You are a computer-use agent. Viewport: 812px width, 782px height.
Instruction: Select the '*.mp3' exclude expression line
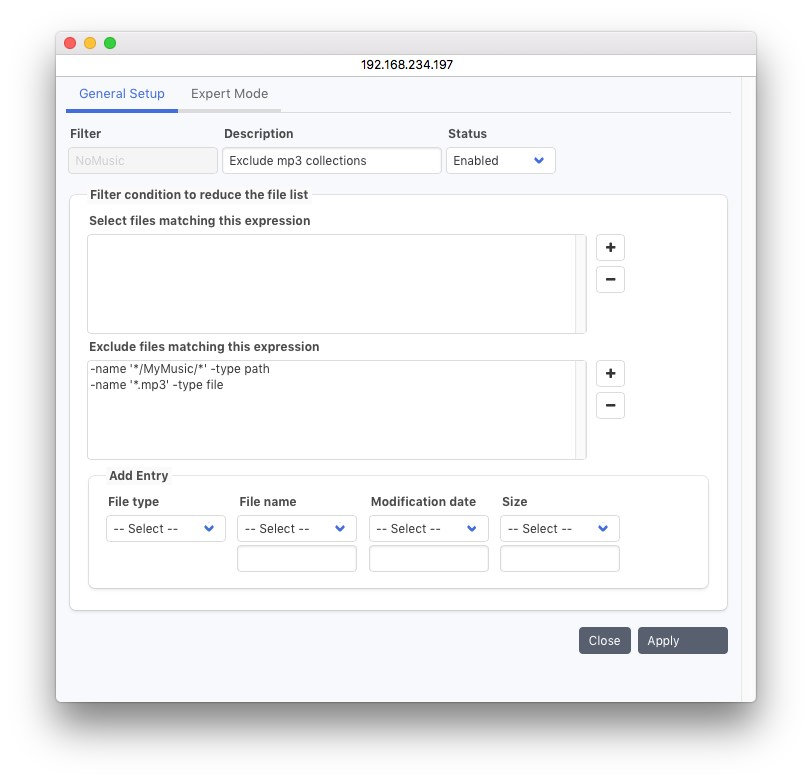[156, 385]
